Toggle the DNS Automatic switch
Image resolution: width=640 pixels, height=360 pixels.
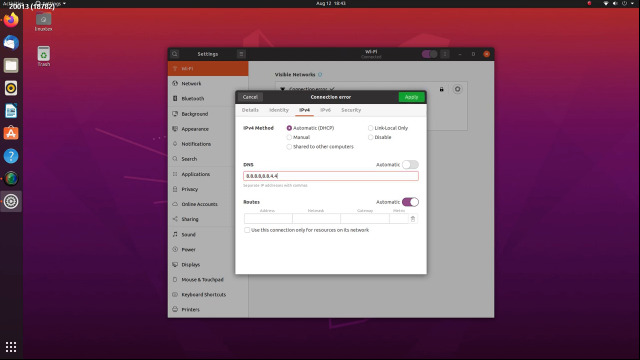410,164
